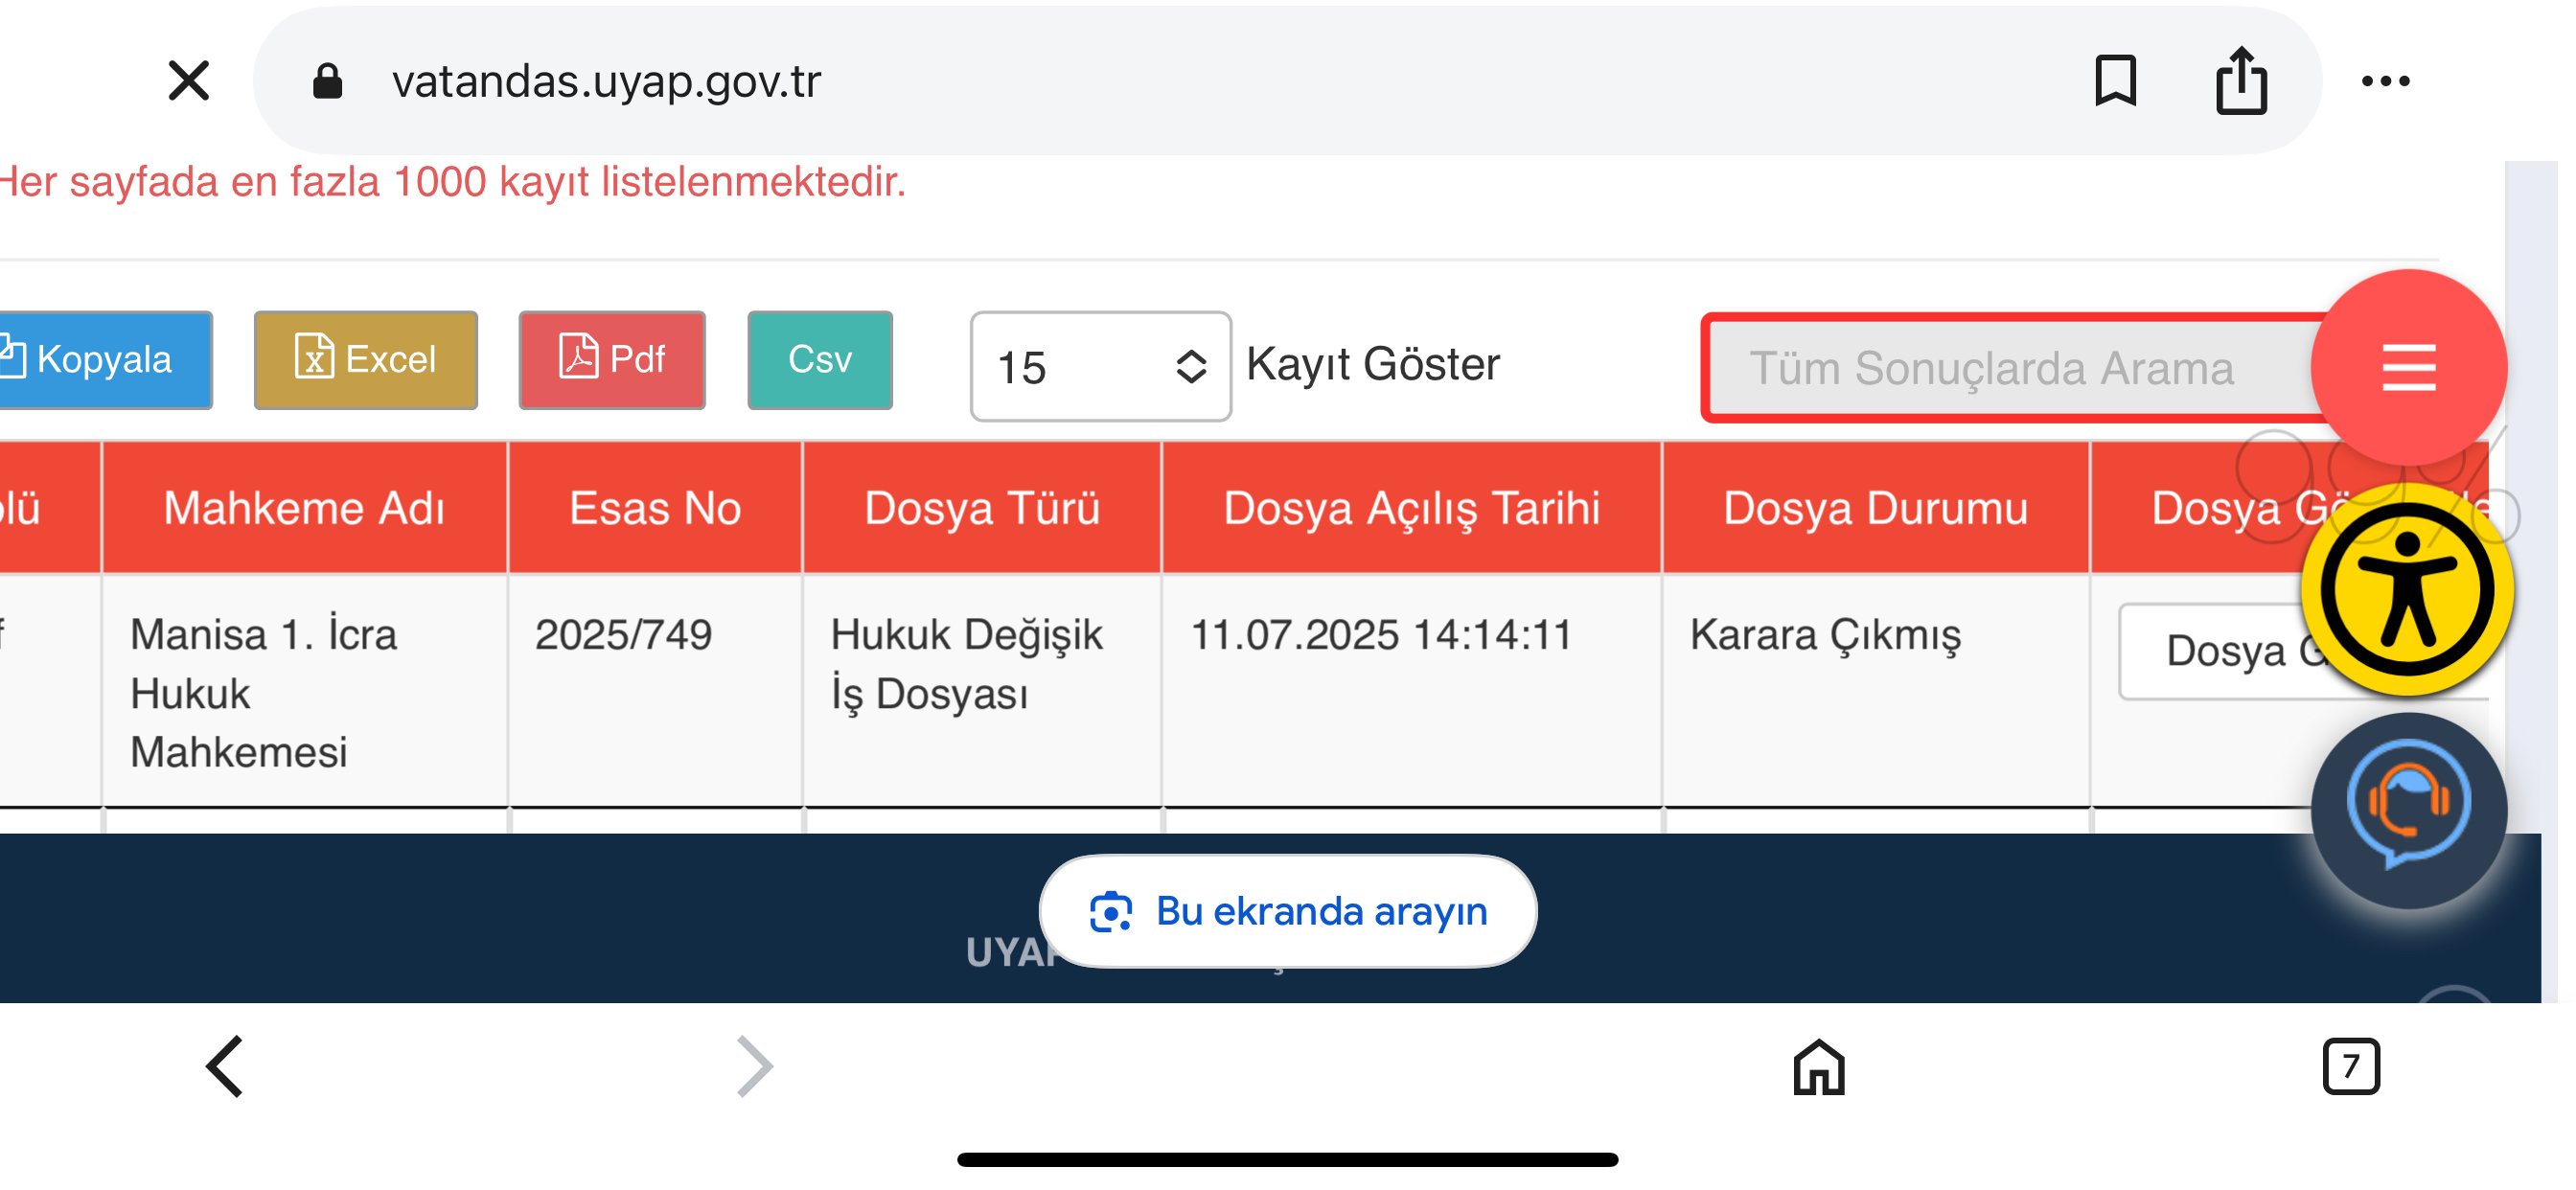The image size is (2576, 1190).
Task: Open the yellow accessibility widget
Action: (2407, 589)
